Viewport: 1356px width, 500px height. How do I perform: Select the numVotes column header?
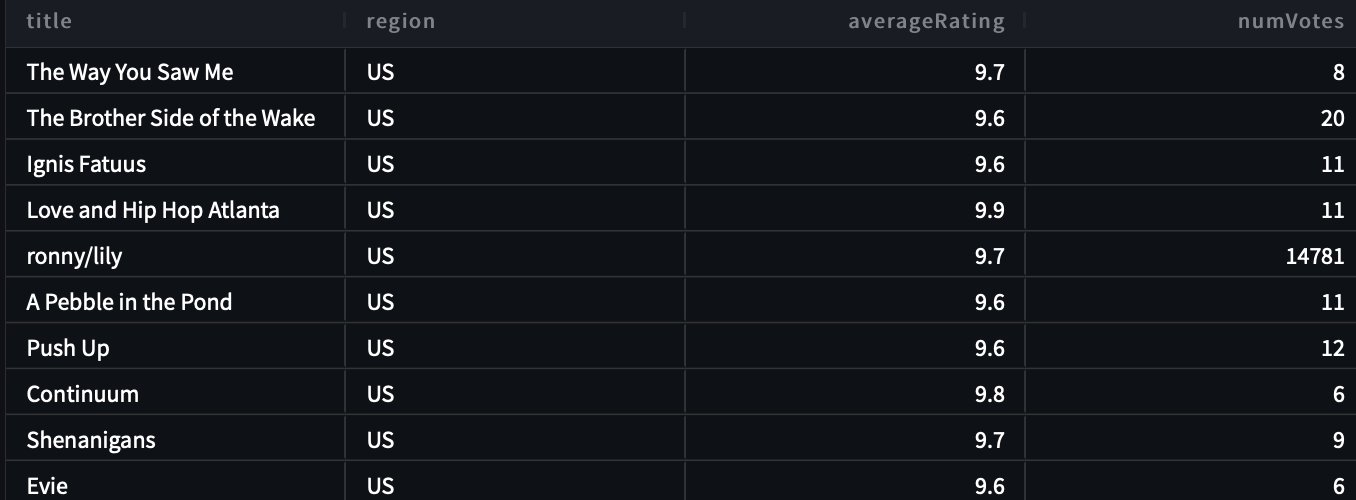pyautogui.click(x=1190, y=21)
